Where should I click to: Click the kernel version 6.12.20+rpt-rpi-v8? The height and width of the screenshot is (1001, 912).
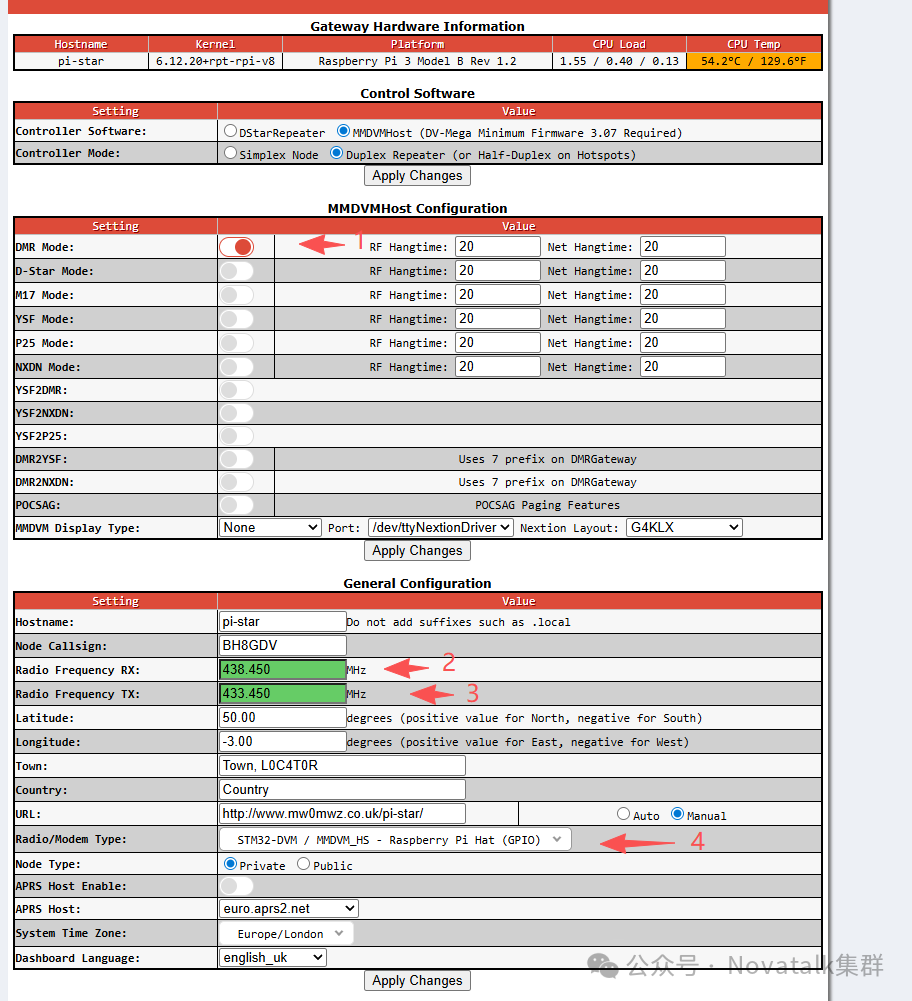(215, 61)
